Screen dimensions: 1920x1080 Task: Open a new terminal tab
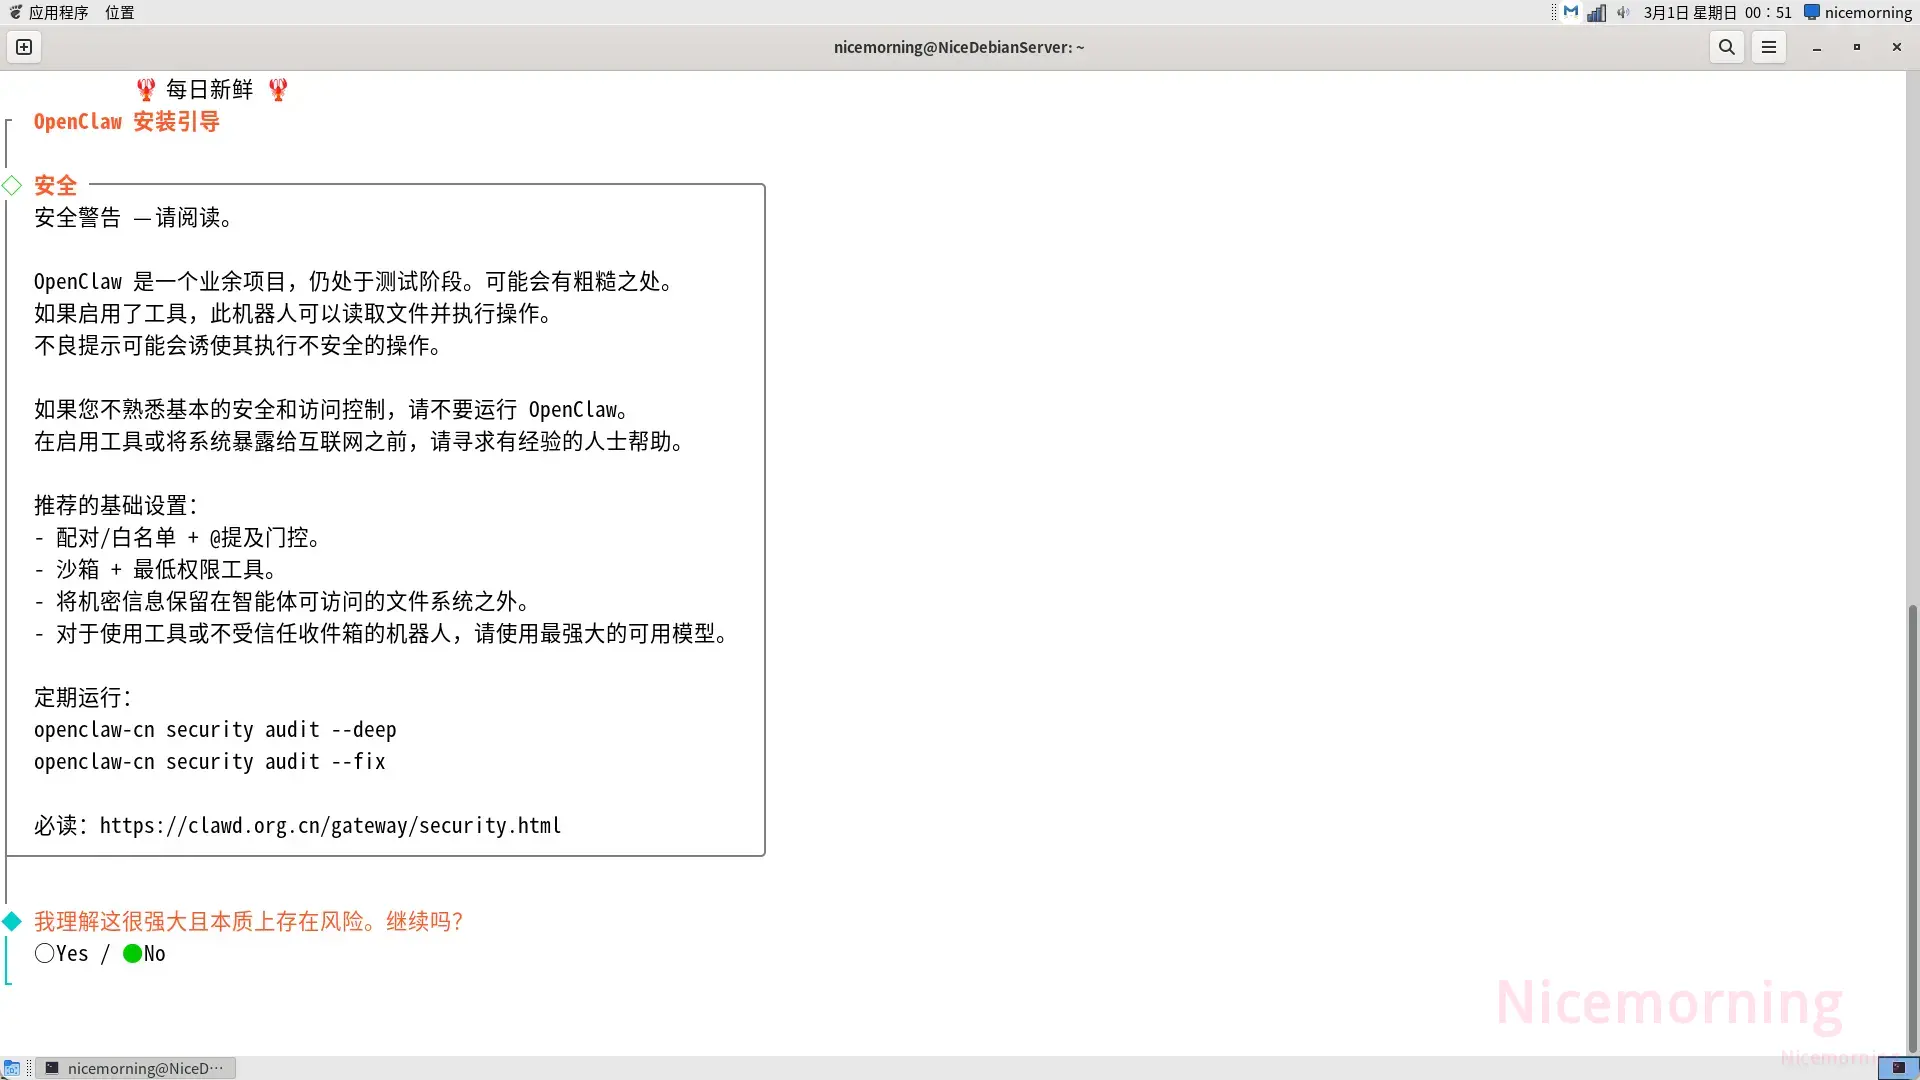[24, 47]
